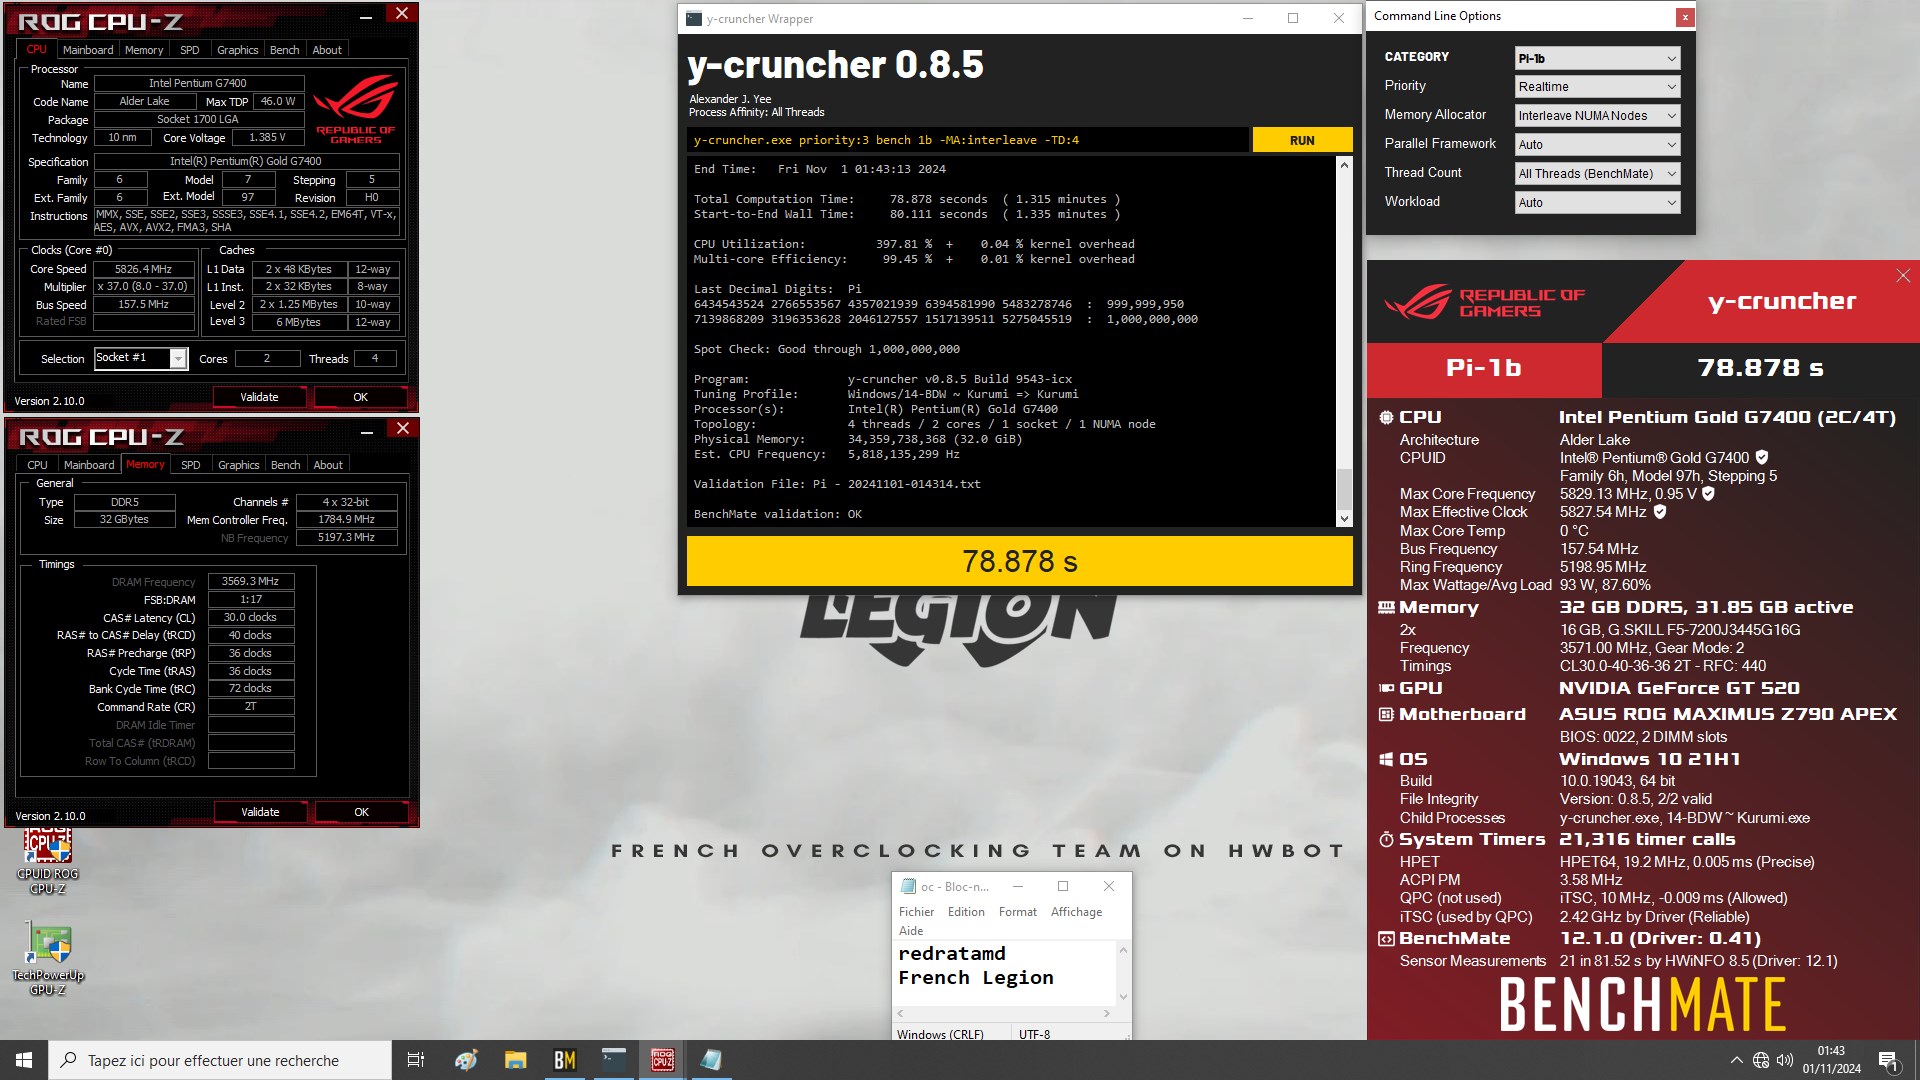Click 'BenchMate validation: OK' console line
This screenshot has width=1920, height=1080.
(x=778, y=514)
